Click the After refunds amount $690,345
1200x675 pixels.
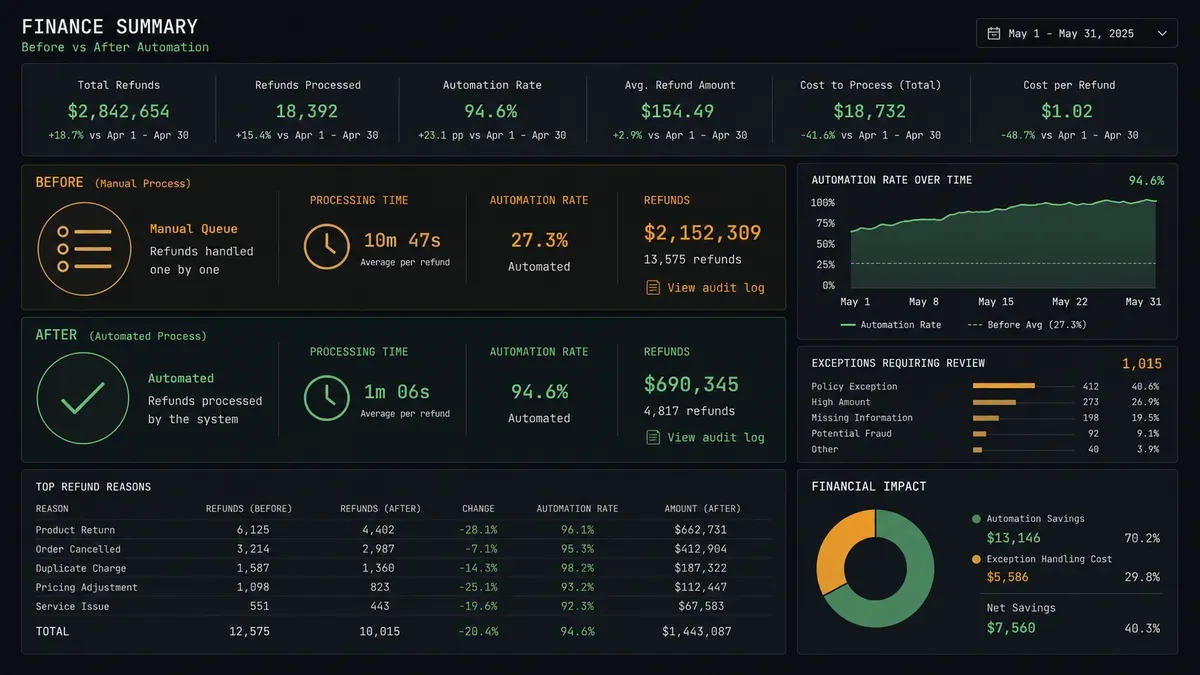click(x=692, y=384)
